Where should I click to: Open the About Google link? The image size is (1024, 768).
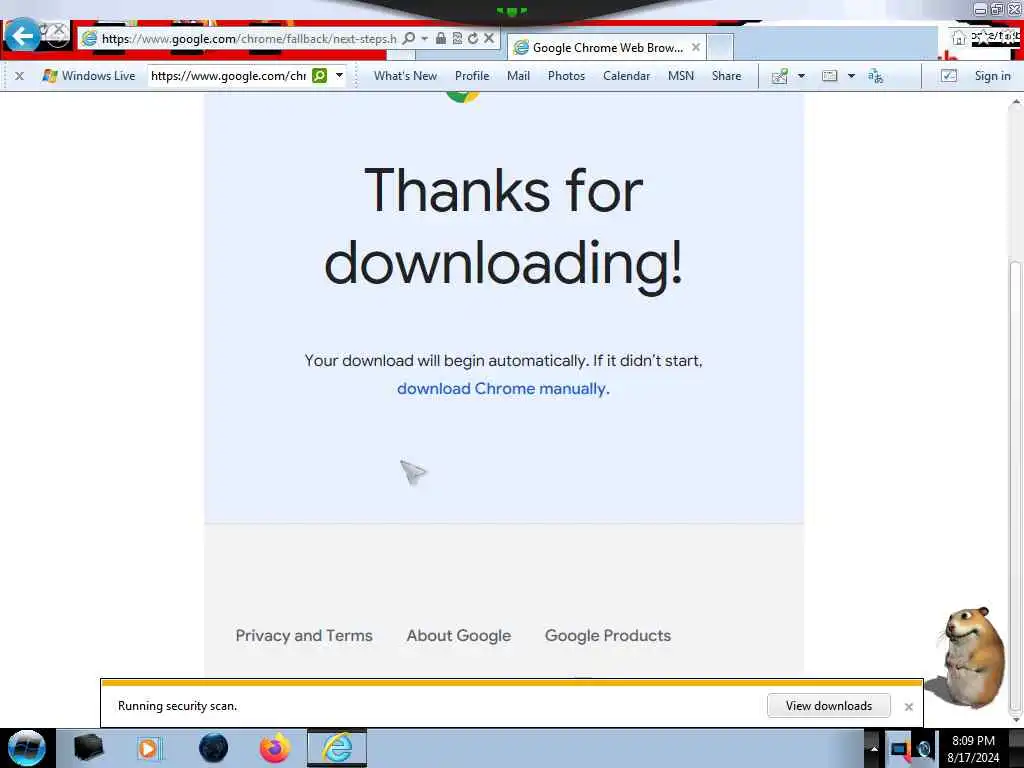click(458, 635)
